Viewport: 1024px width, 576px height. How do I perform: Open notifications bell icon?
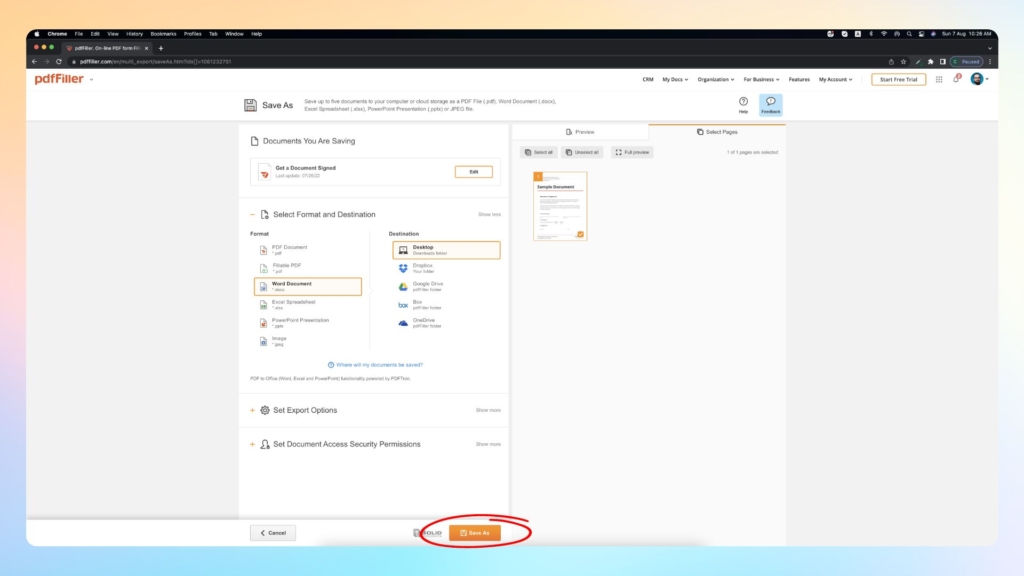[957, 79]
